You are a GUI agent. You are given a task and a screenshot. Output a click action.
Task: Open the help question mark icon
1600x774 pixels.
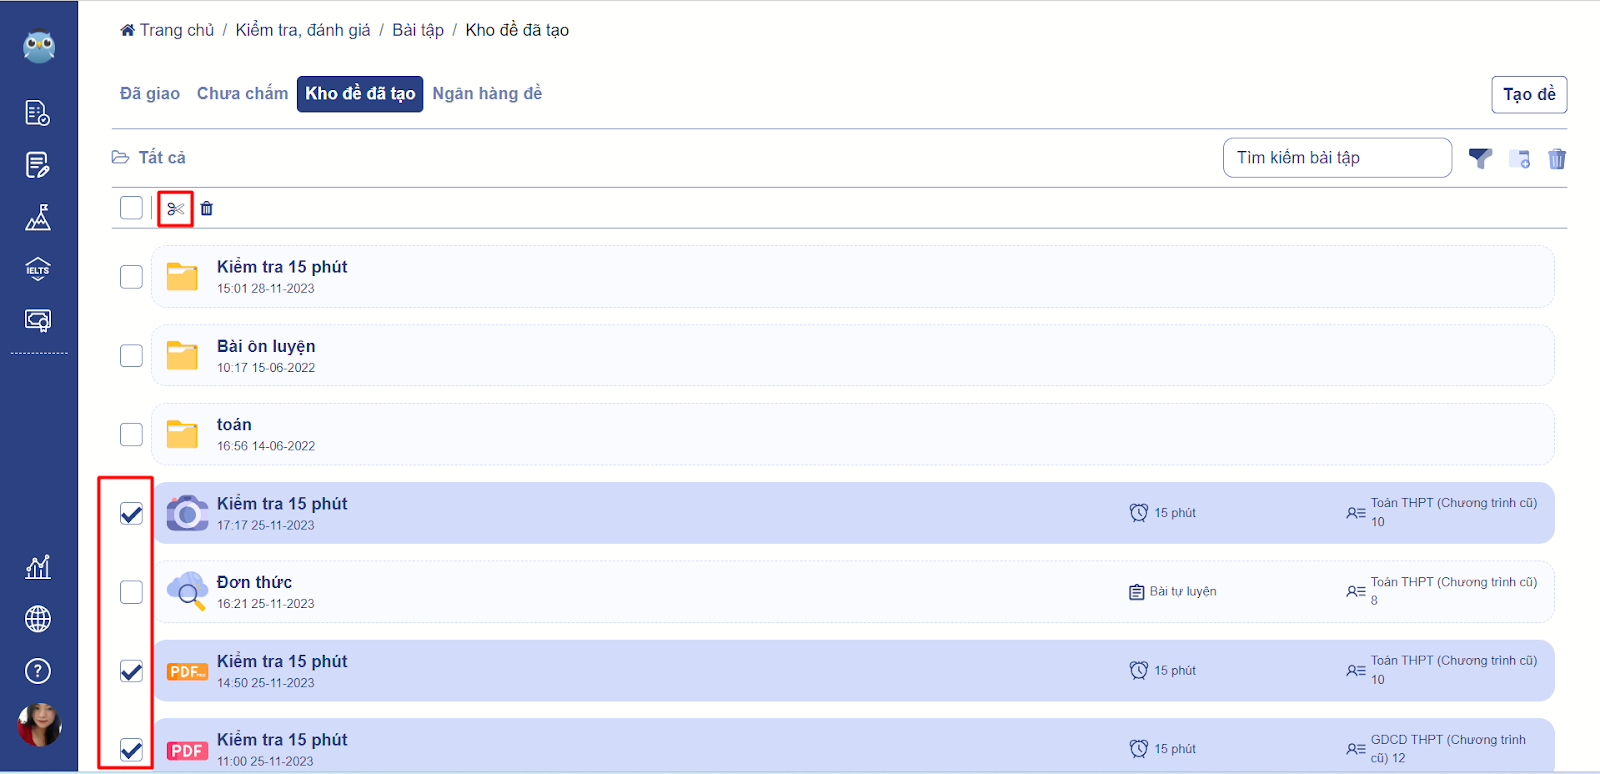point(38,671)
